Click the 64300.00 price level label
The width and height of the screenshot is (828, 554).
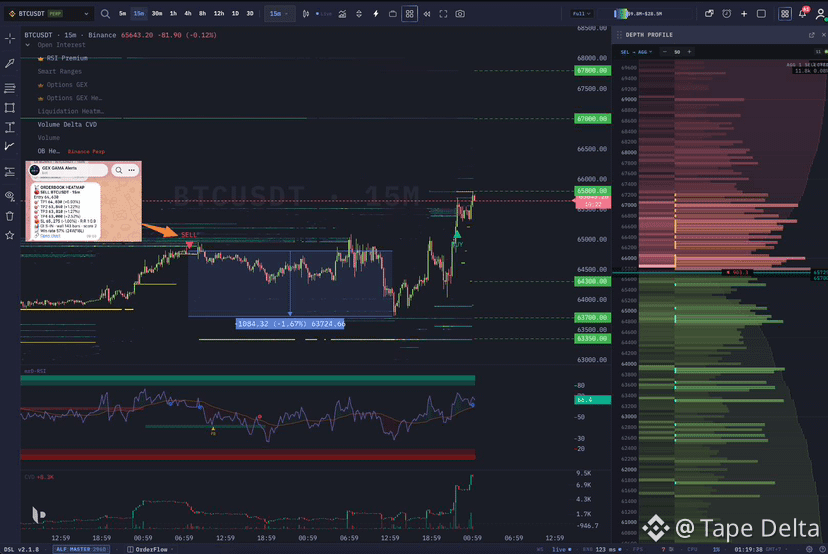click(x=592, y=281)
